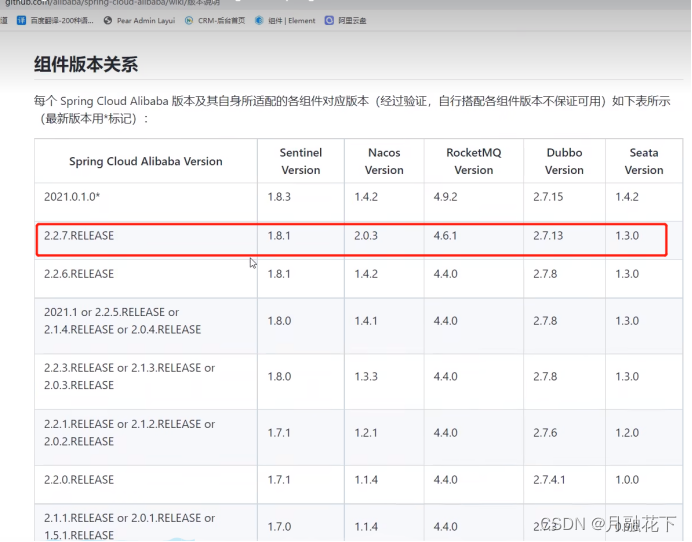The image size is (692, 542).
Task: Select the Sentinel Version column header
Action: click(301, 161)
